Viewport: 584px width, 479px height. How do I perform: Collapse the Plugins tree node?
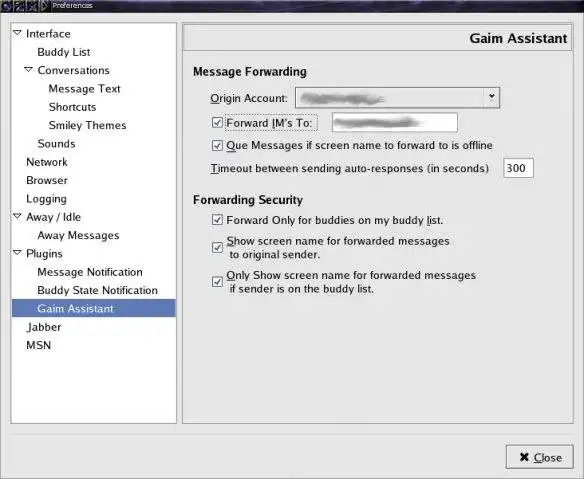pos(17,253)
